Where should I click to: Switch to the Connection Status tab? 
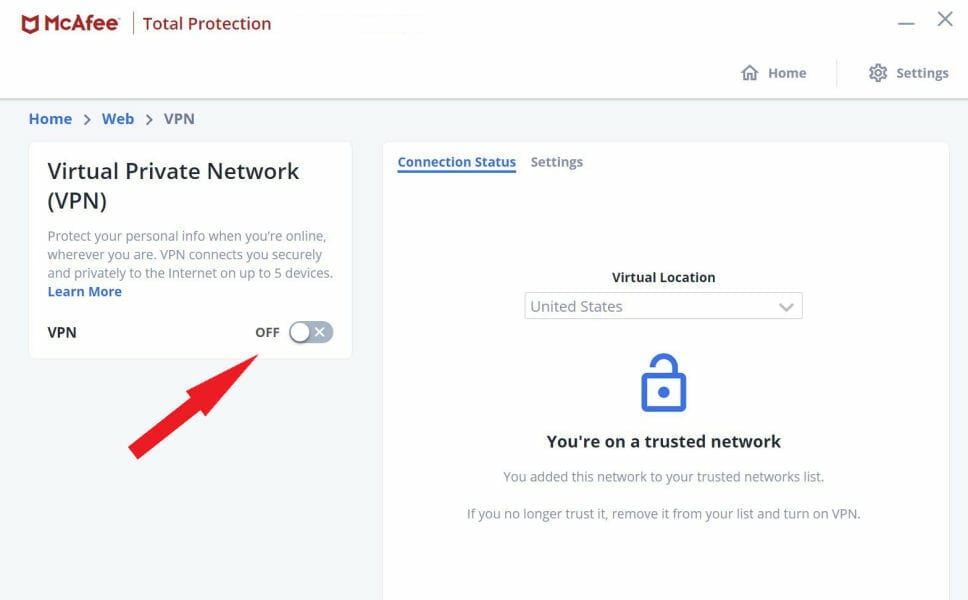pyautogui.click(x=456, y=162)
